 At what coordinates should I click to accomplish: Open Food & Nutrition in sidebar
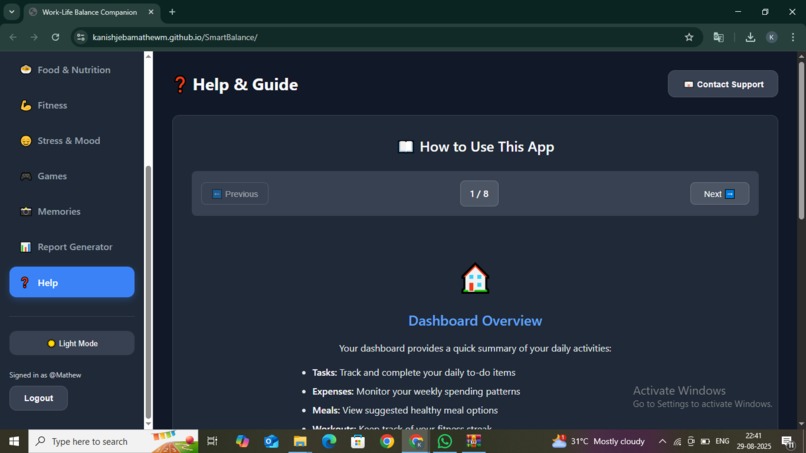tap(72, 70)
